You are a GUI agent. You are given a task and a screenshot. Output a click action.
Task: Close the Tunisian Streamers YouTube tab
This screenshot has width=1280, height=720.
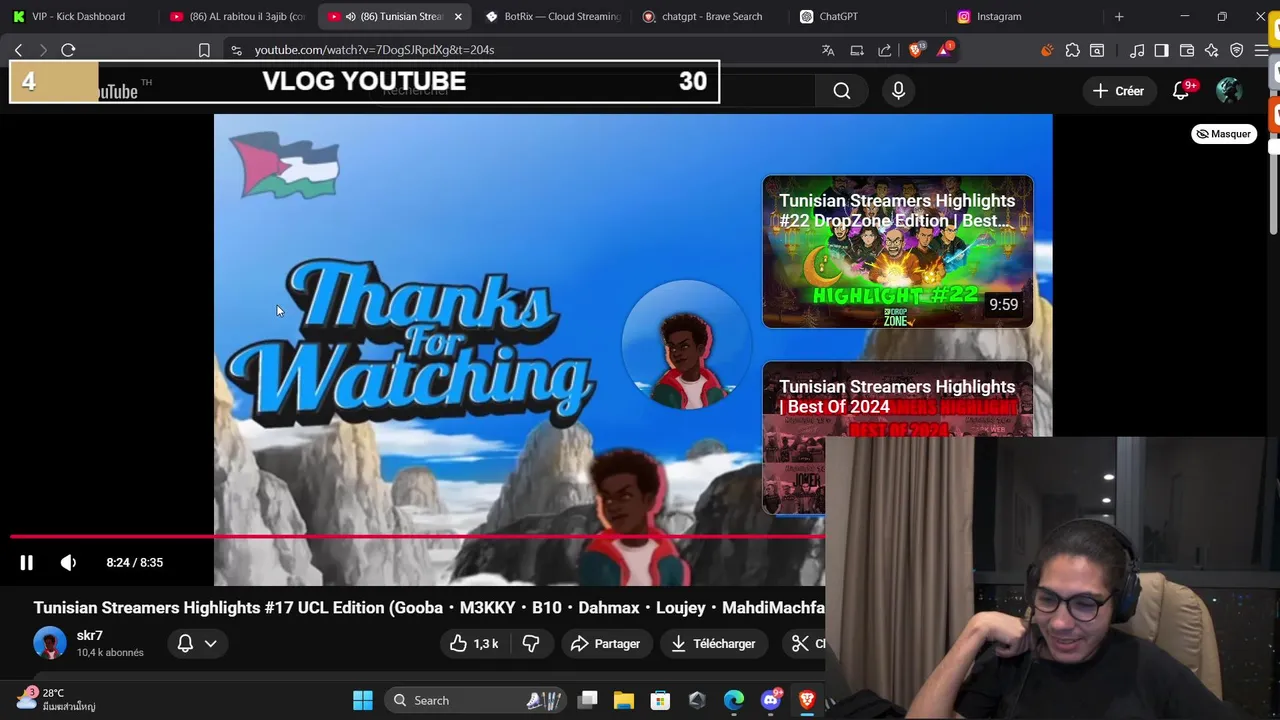coord(458,16)
